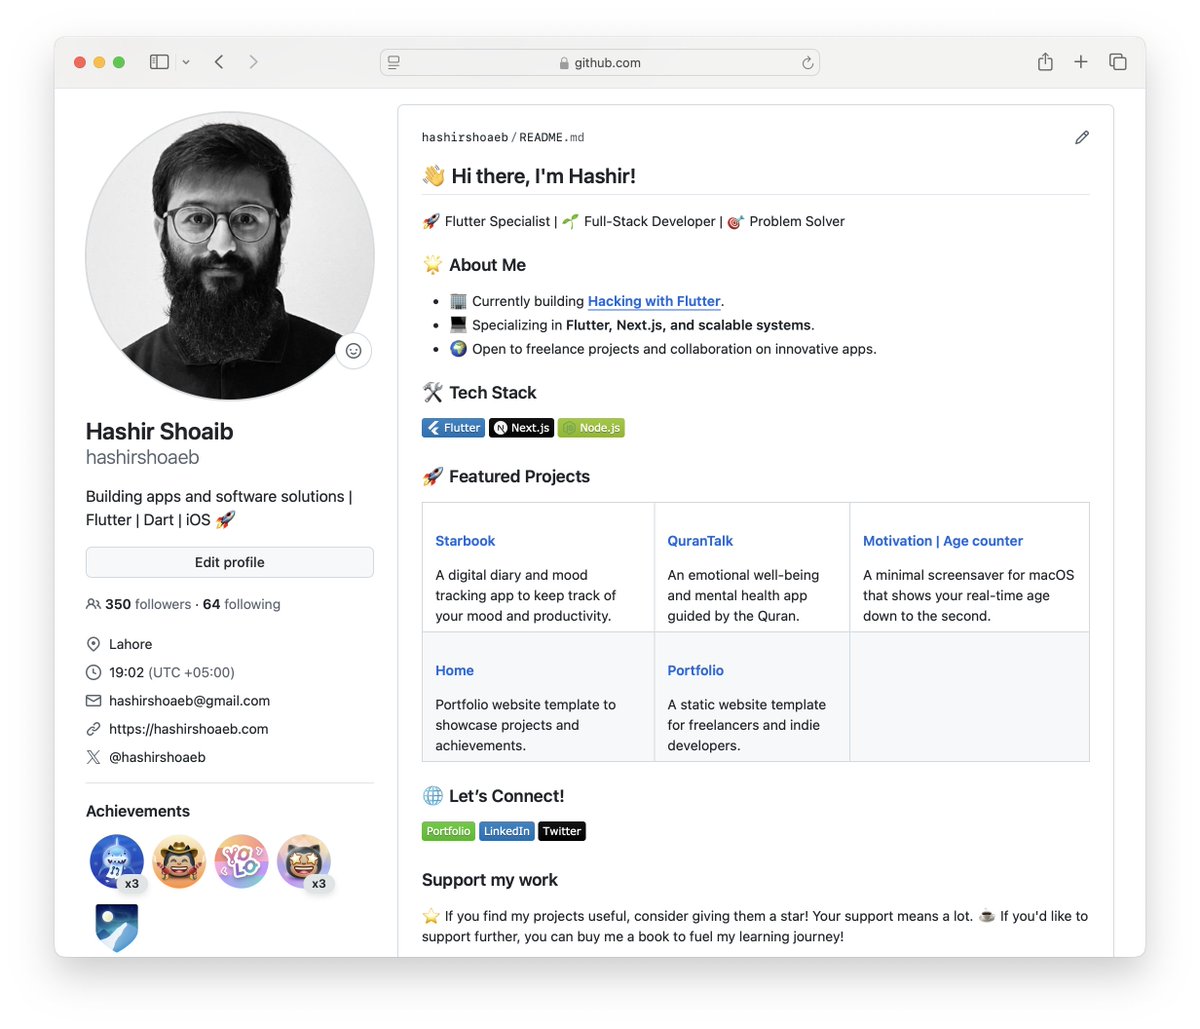Open the 64 following list
The image size is (1200, 1029).
[x=242, y=604]
